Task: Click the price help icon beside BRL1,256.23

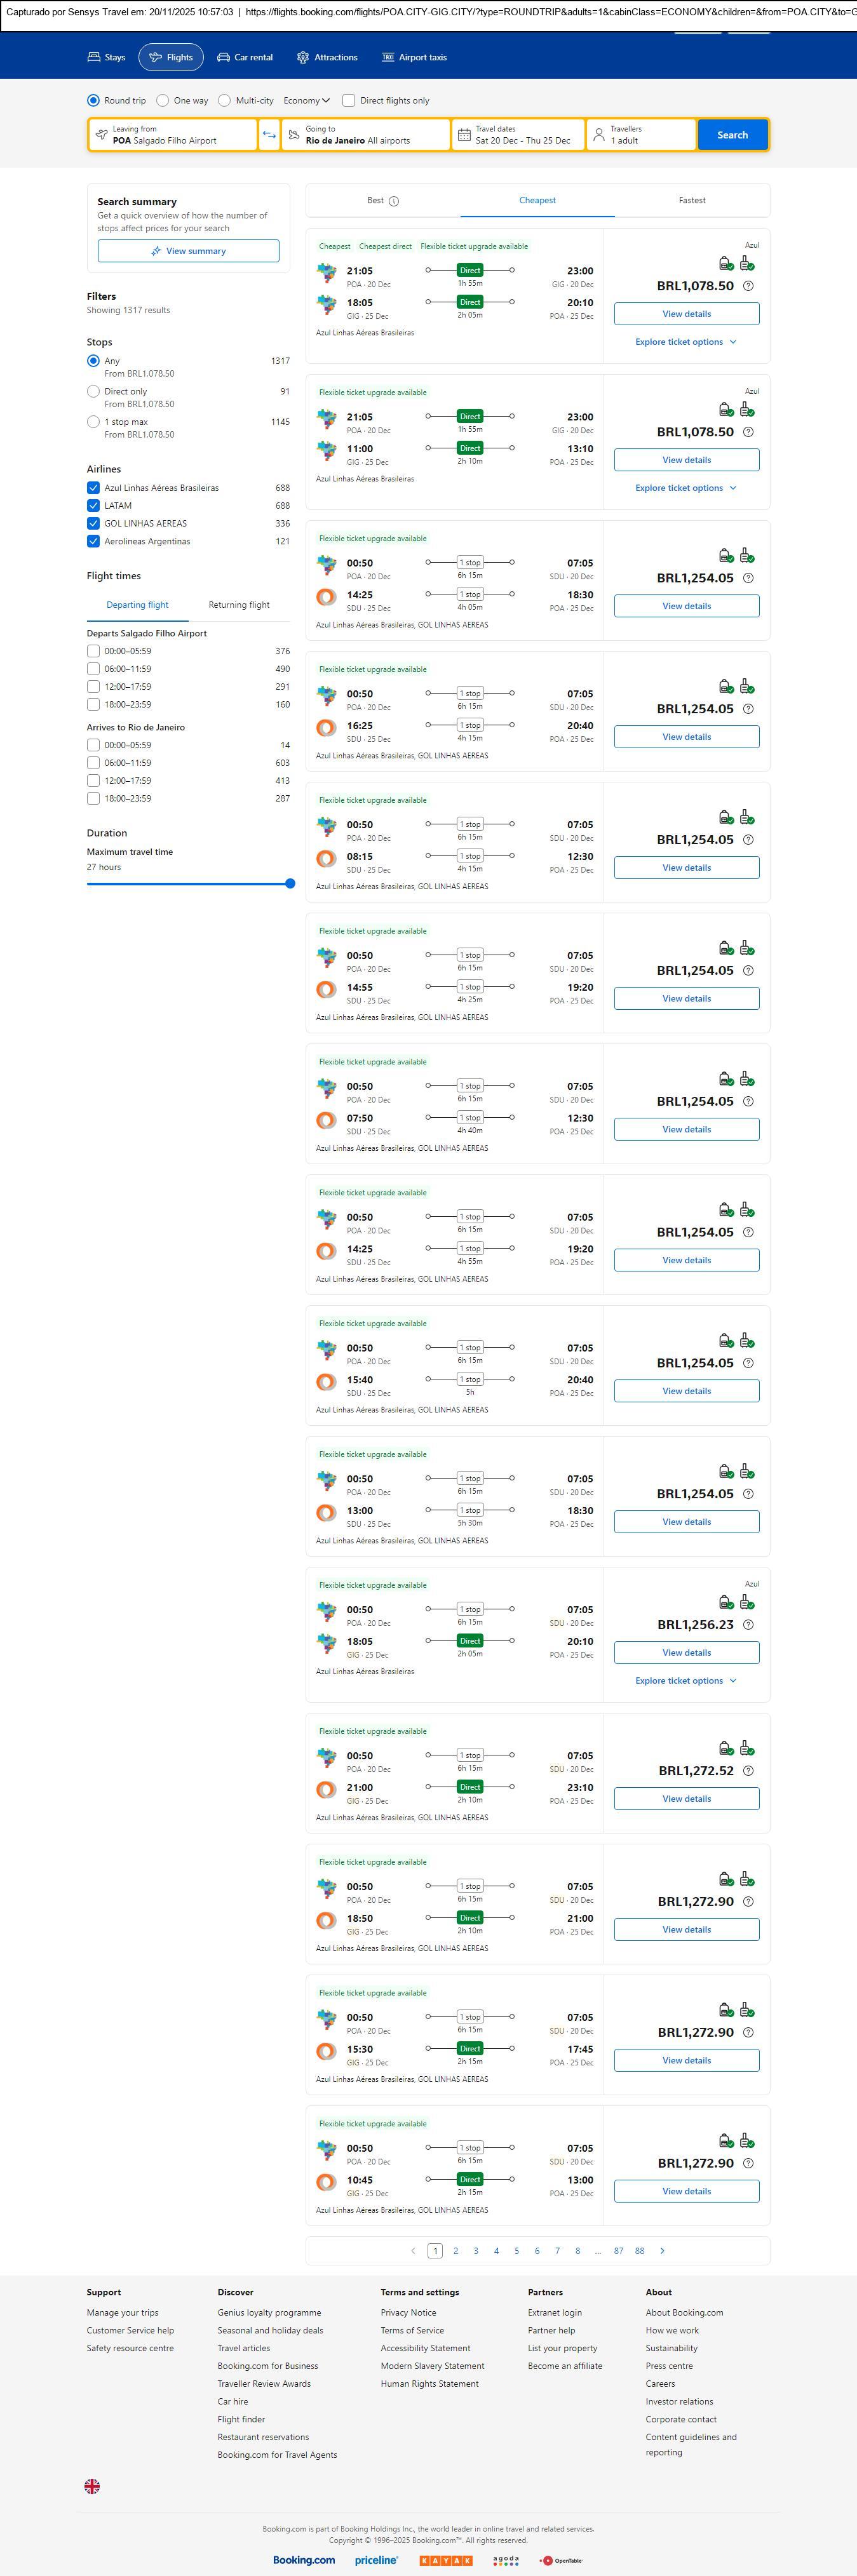Action: click(748, 1624)
